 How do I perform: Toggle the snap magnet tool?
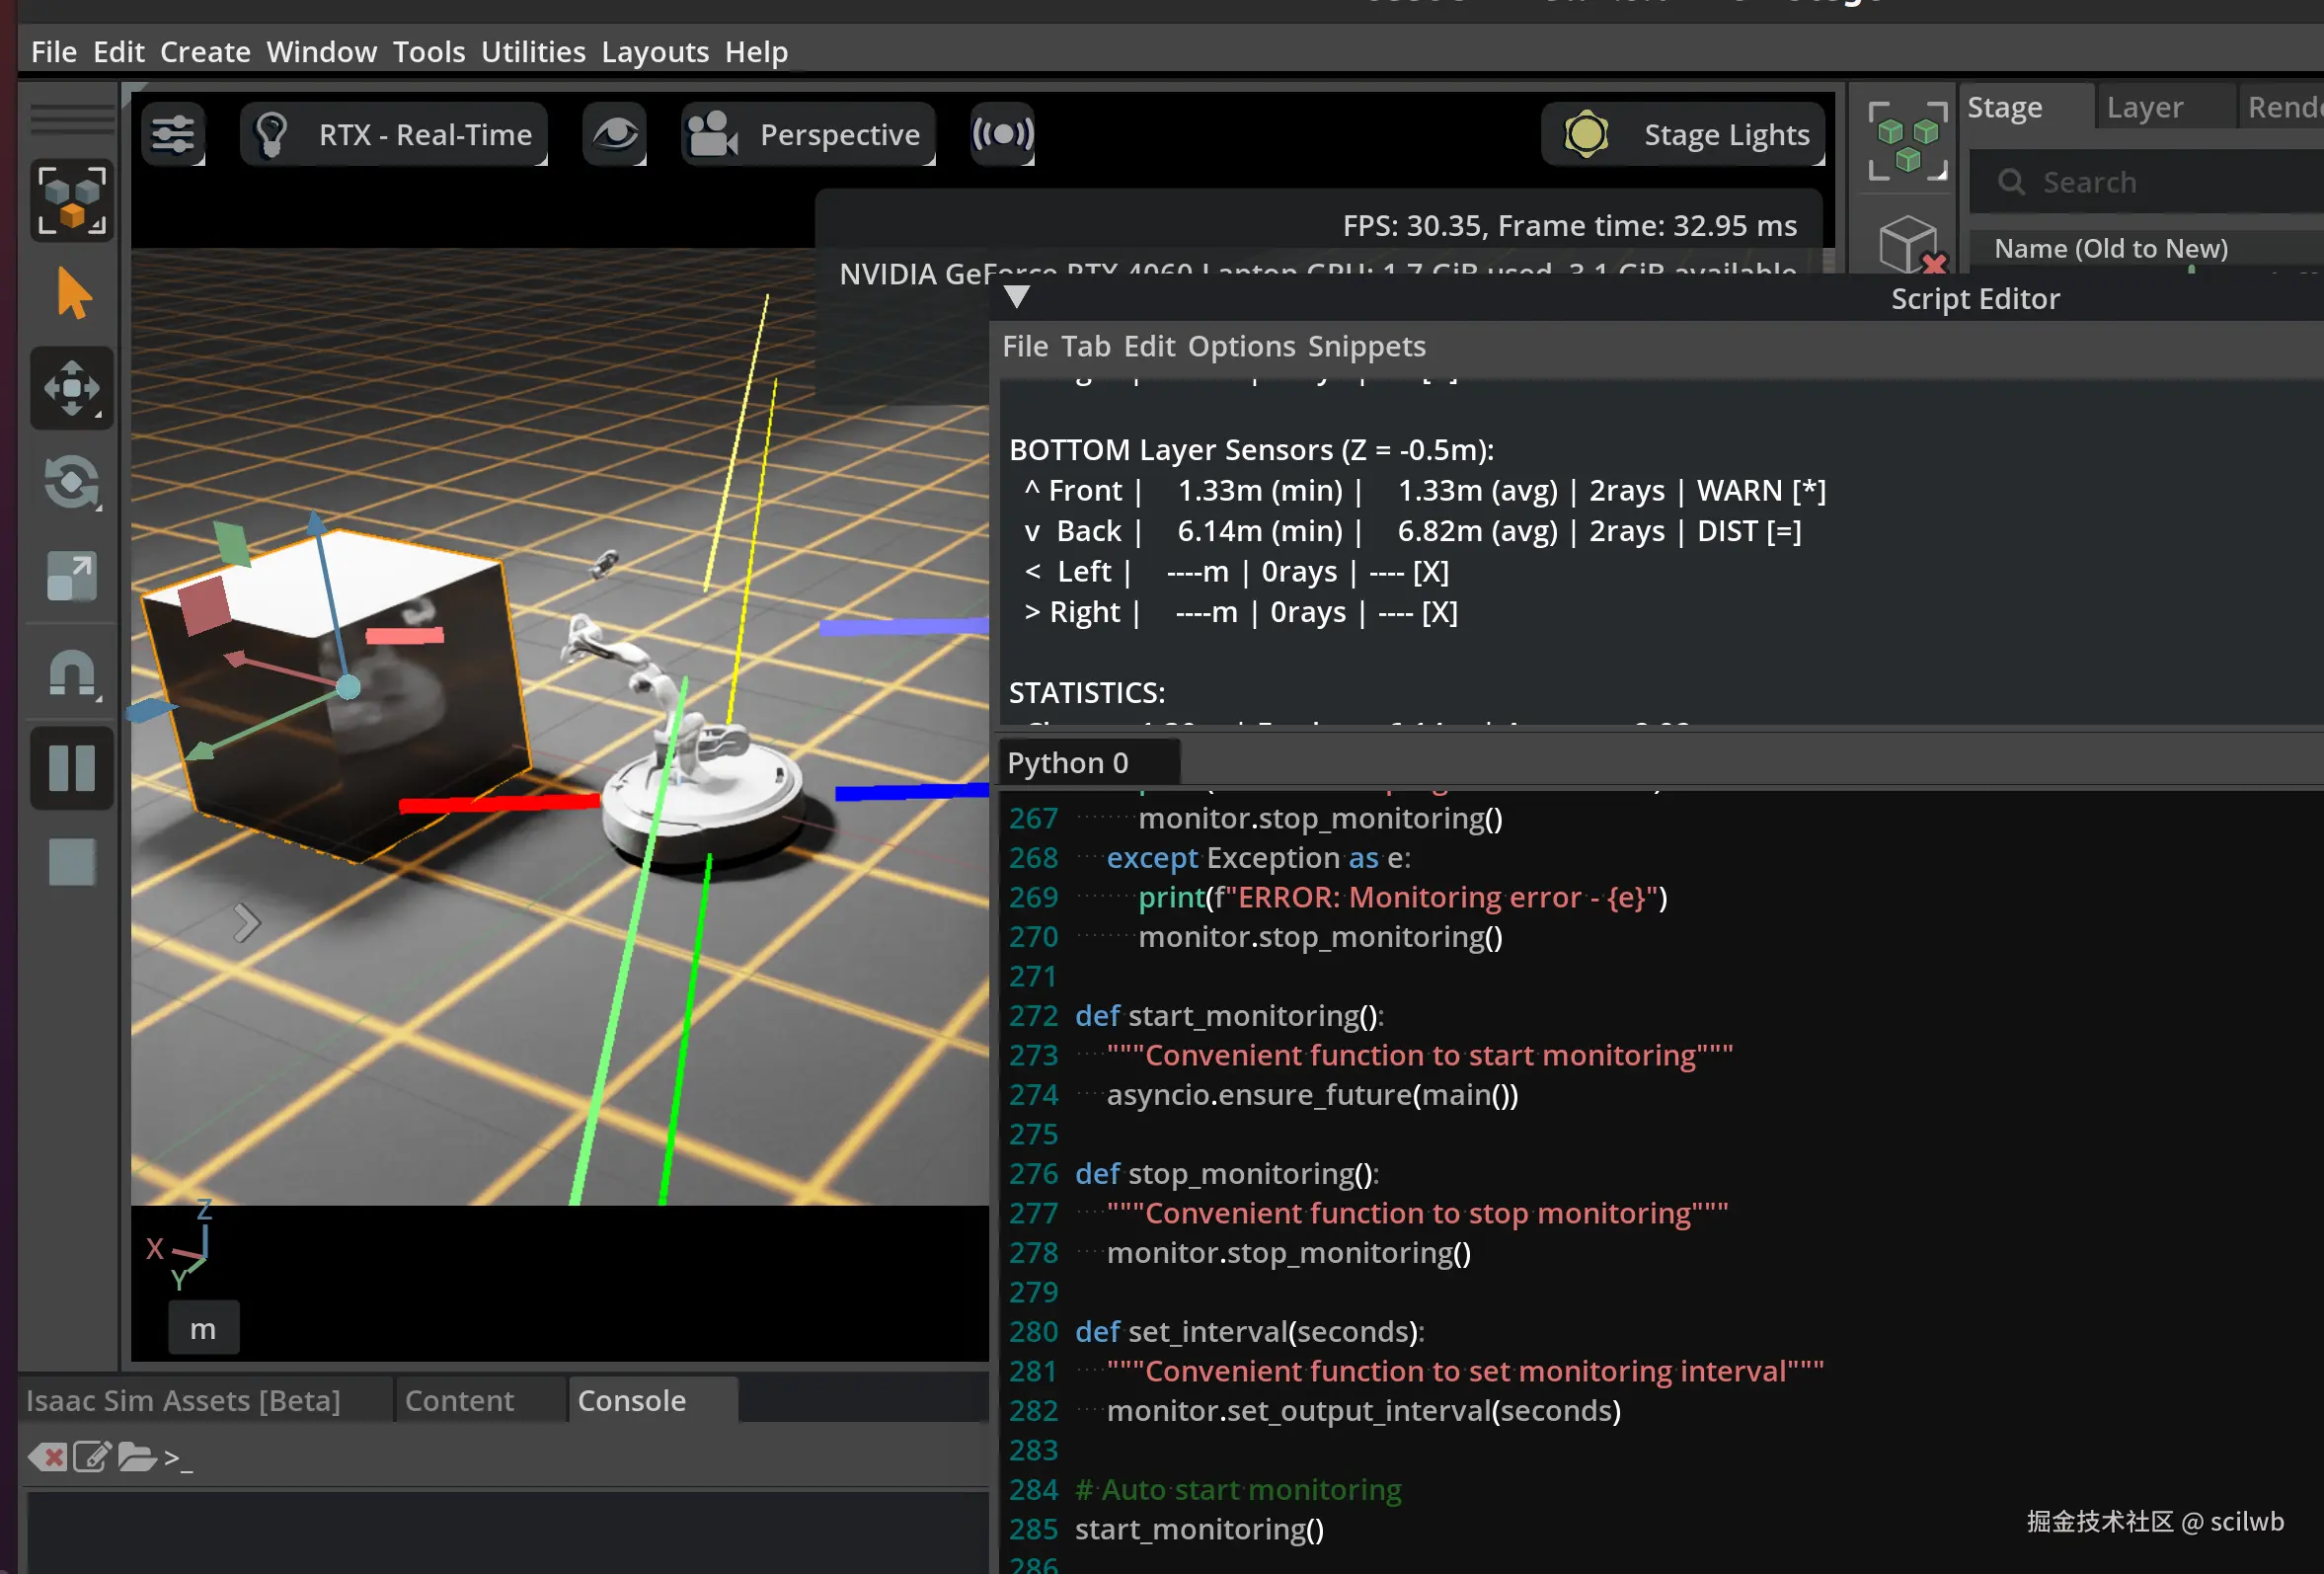(72, 672)
